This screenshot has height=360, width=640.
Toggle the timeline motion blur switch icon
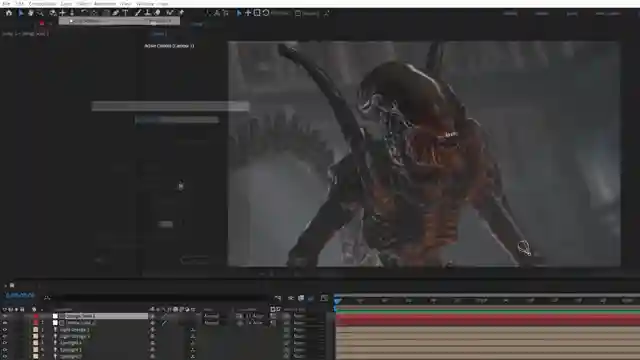(x=311, y=298)
